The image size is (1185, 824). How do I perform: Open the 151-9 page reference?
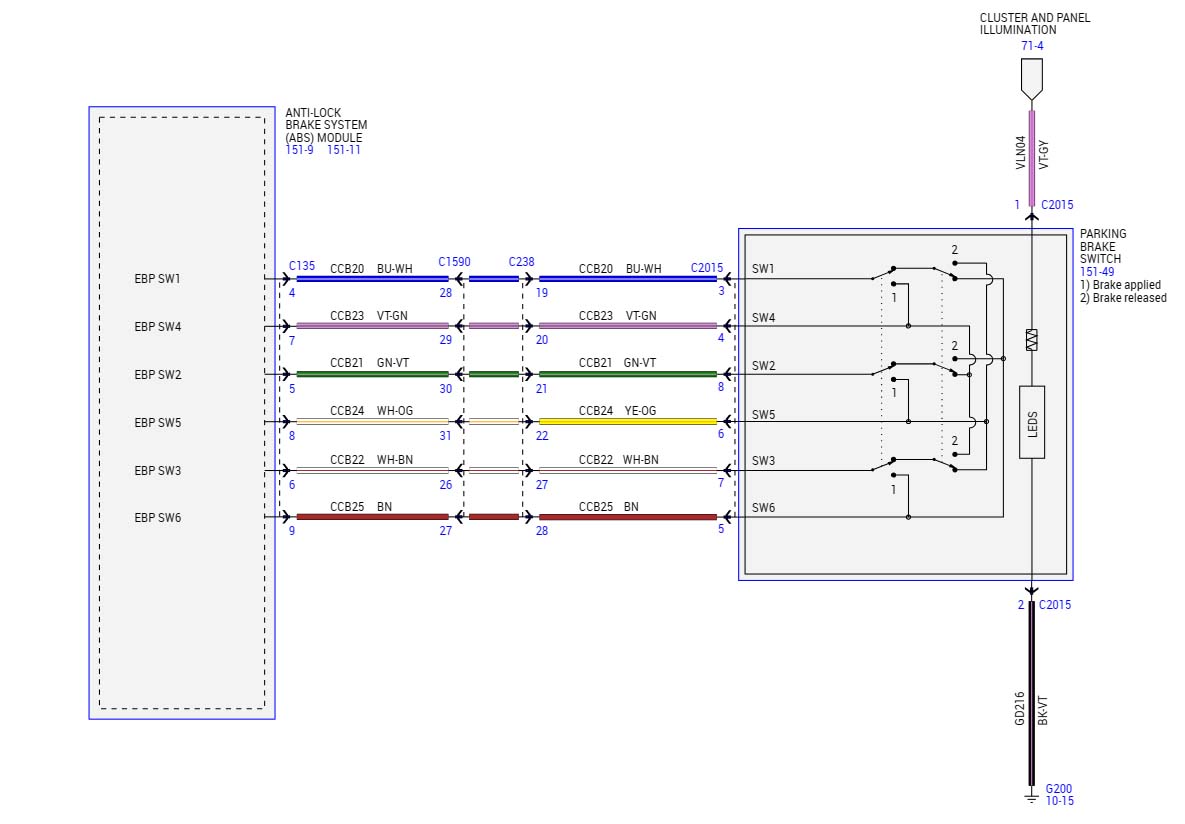(300, 150)
